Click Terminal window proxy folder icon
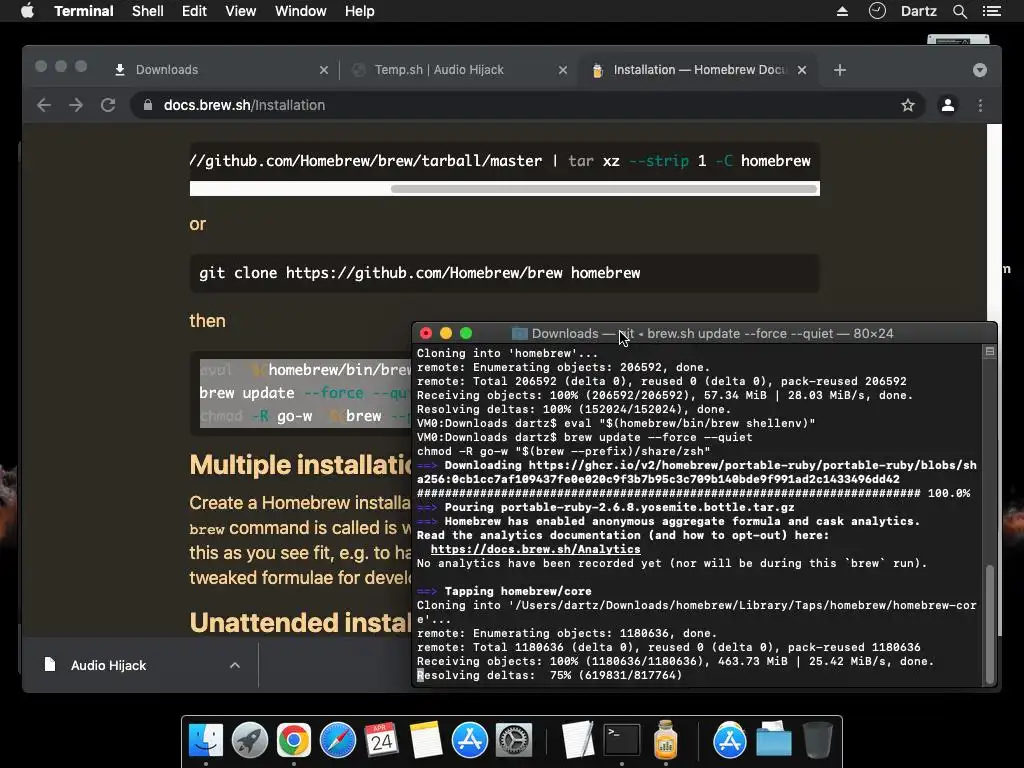 click(520, 334)
